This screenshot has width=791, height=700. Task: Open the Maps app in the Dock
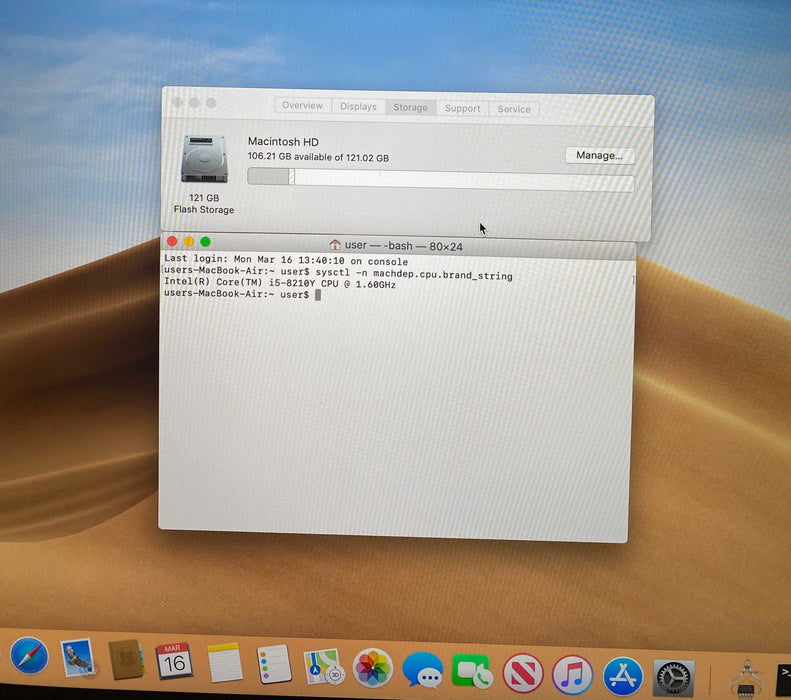(x=323, y=667)
